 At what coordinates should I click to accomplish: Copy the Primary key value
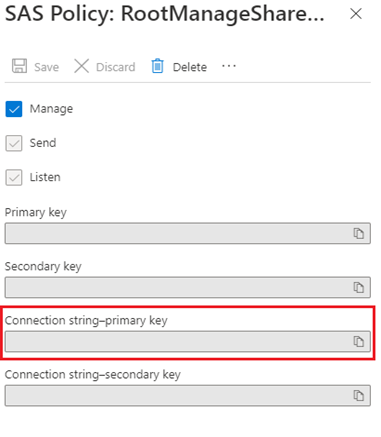click(359, 233)
